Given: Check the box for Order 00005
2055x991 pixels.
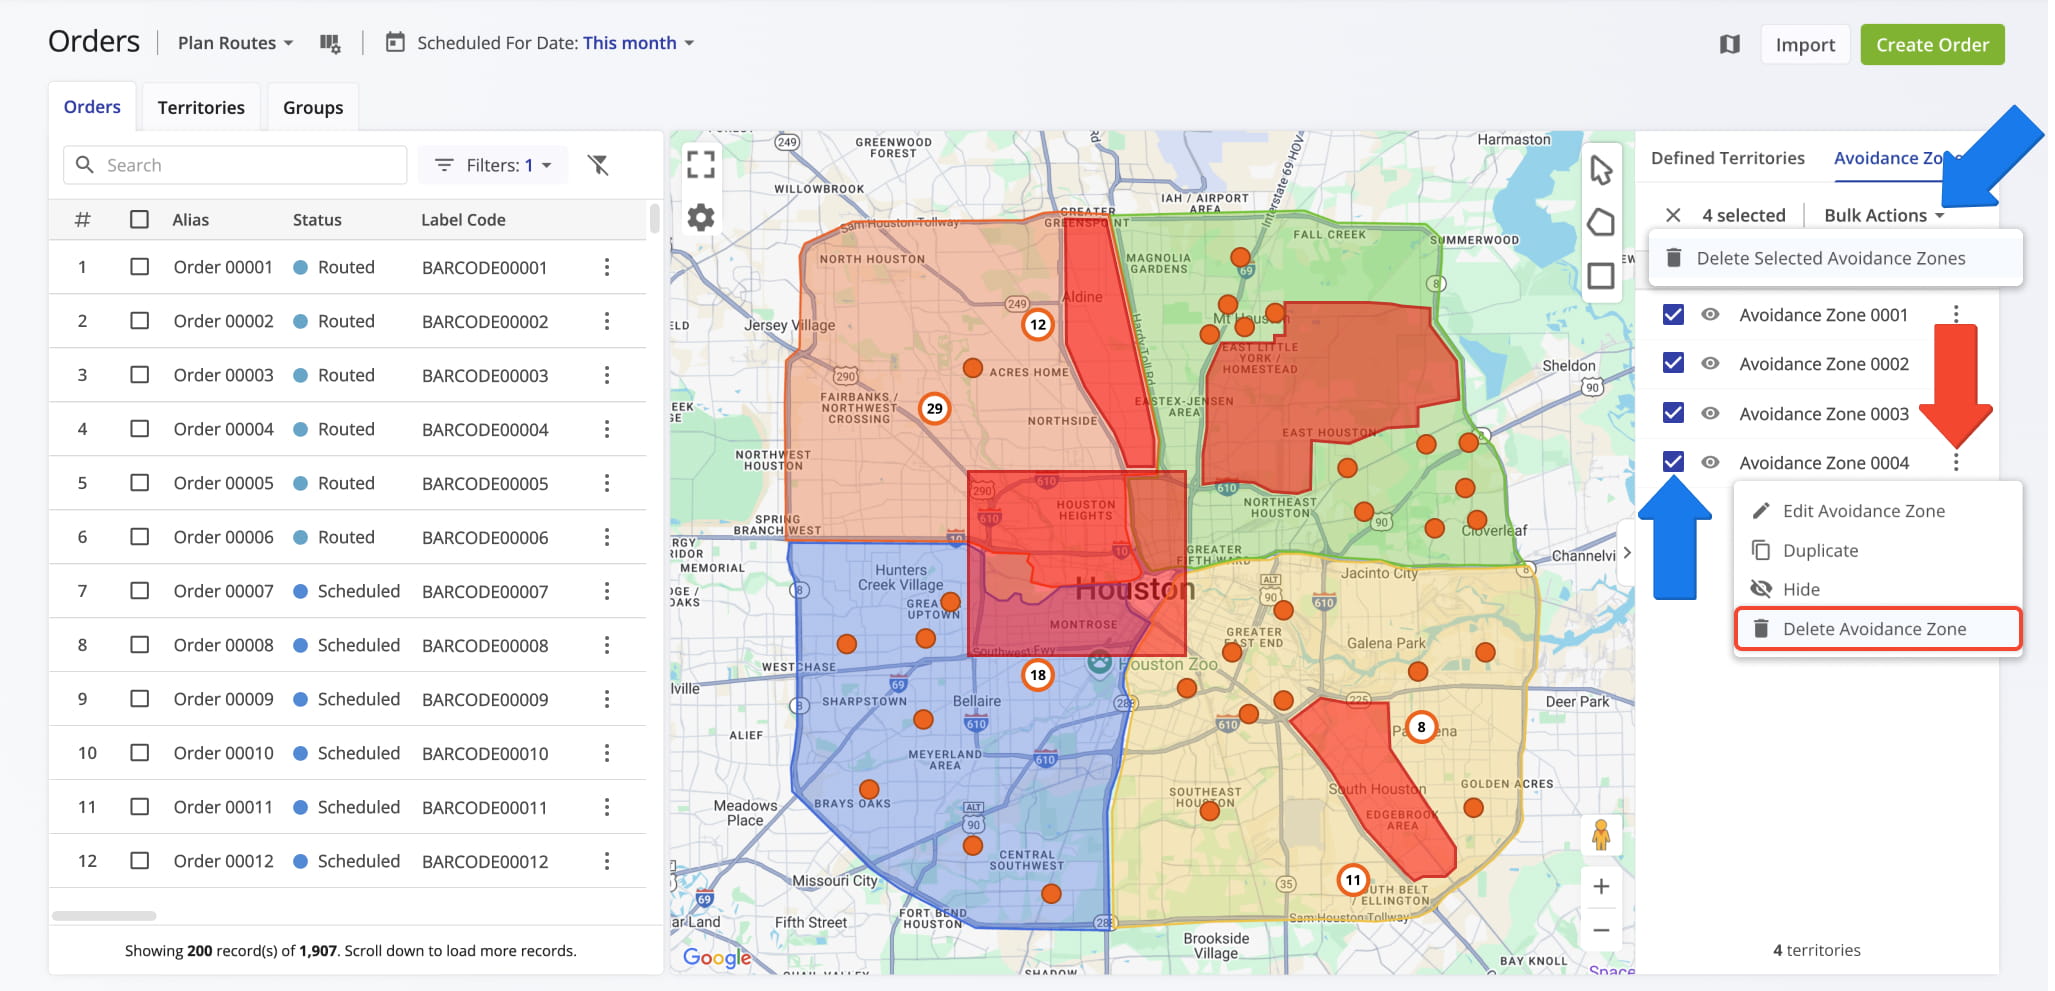Looking at the screenshot, I should click(140, 483).
